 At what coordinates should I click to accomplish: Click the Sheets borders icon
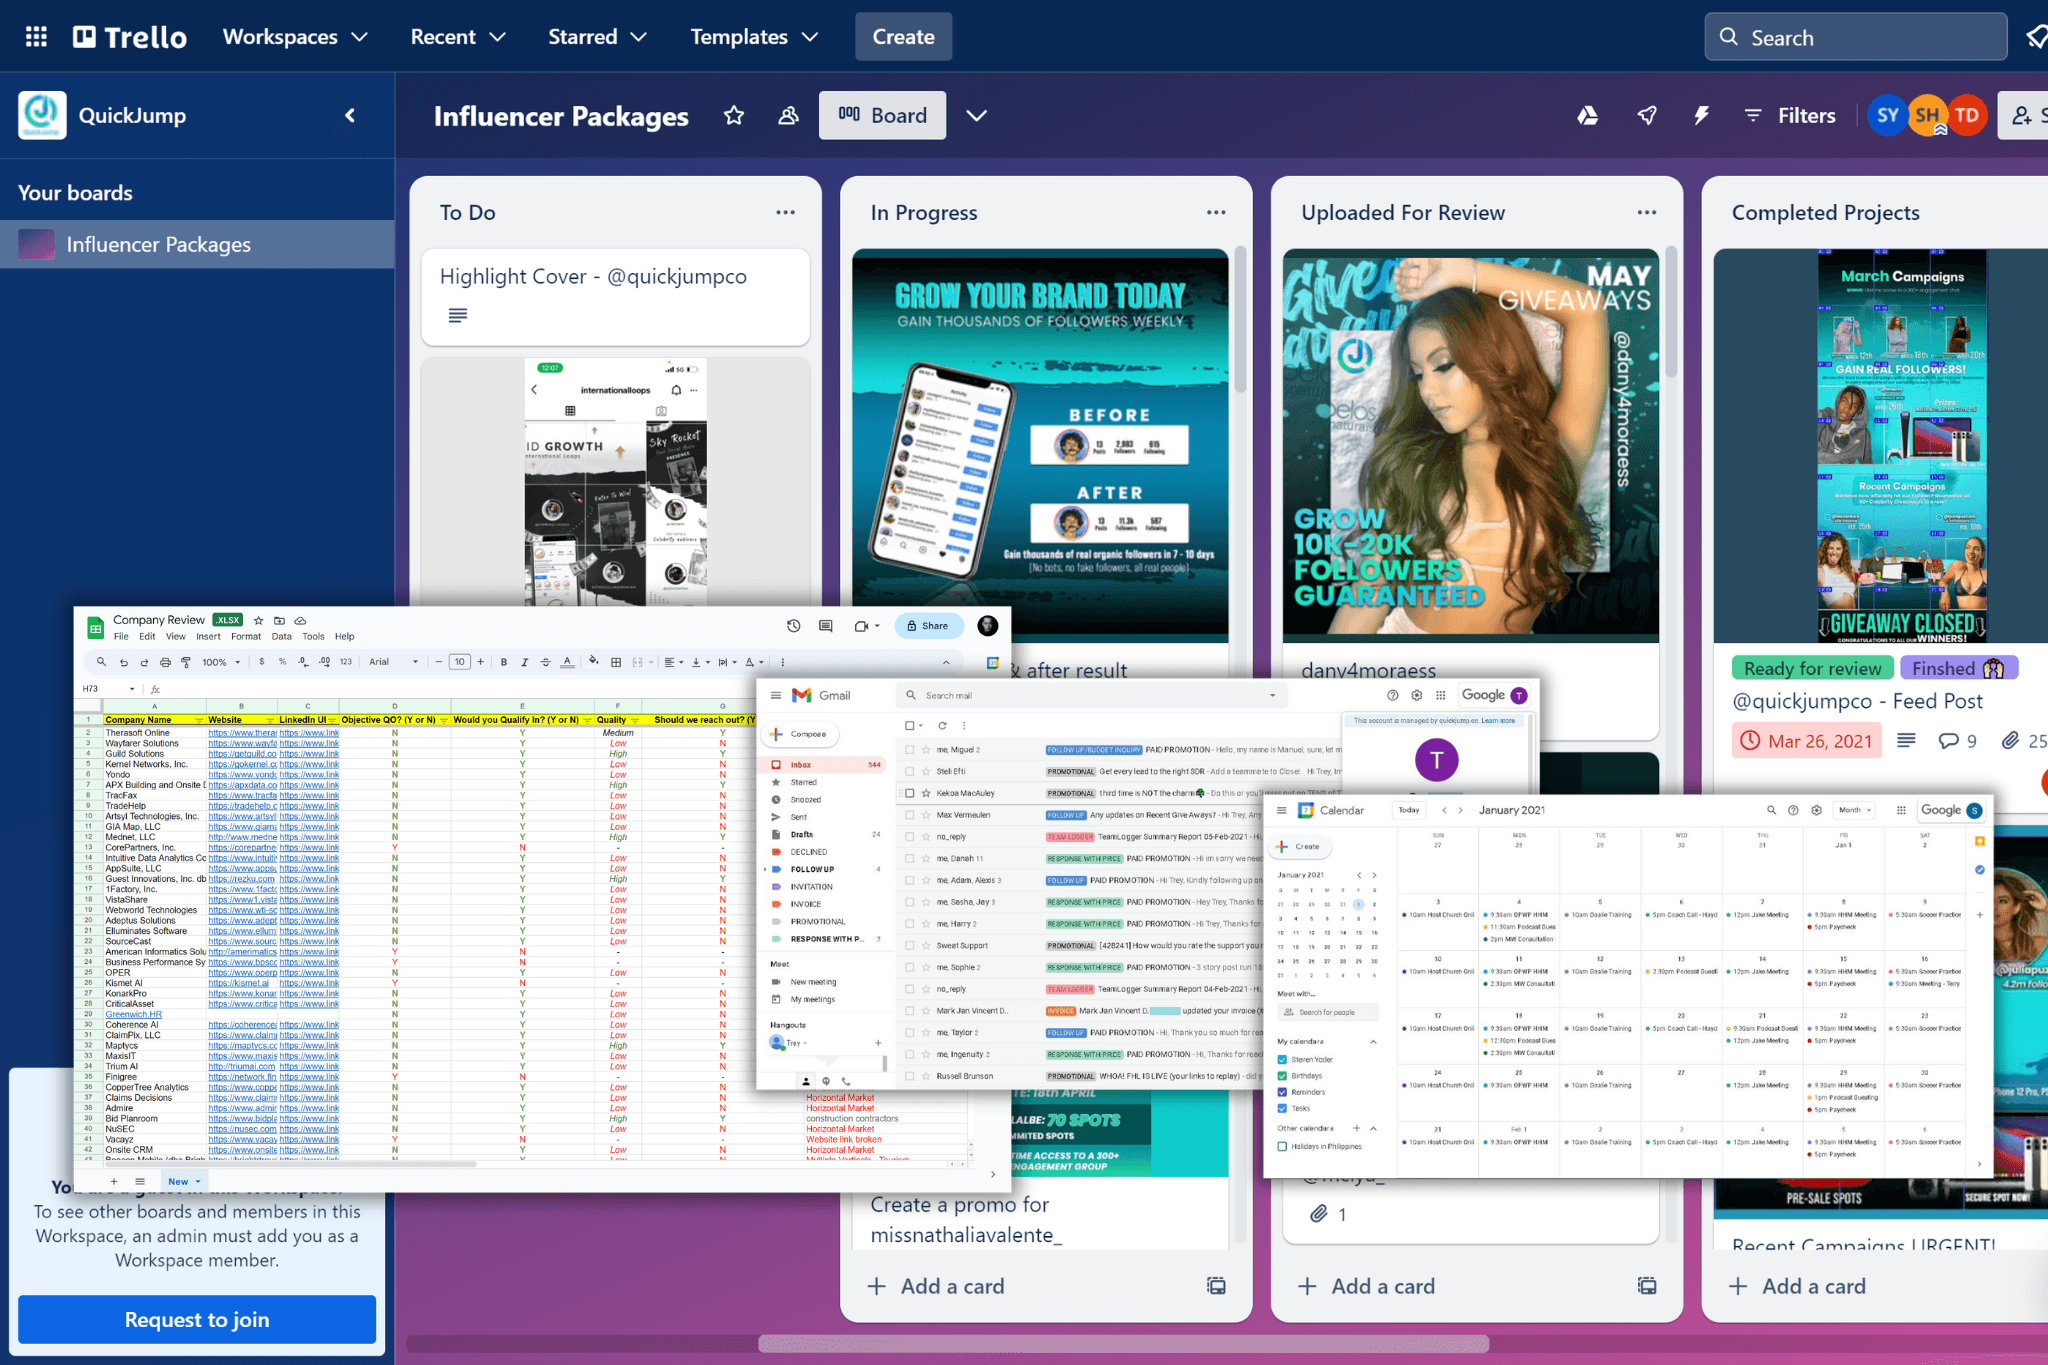click(x=616, y=662)
